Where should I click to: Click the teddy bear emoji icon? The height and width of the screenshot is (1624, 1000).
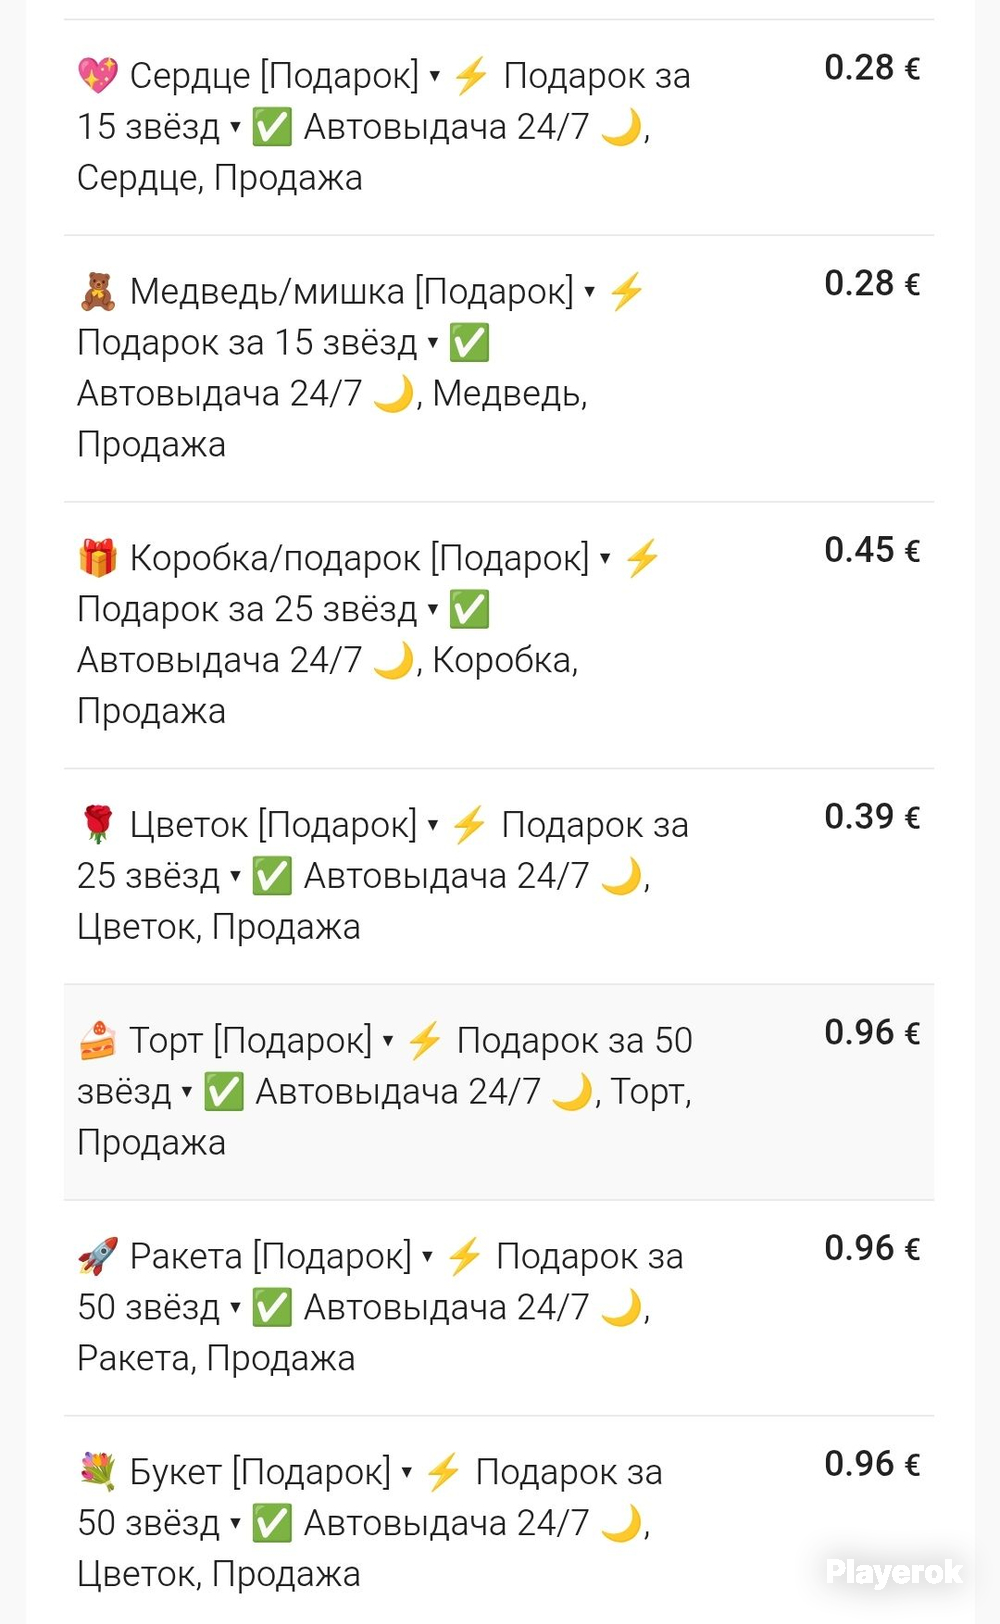click(x=98, y=292)
